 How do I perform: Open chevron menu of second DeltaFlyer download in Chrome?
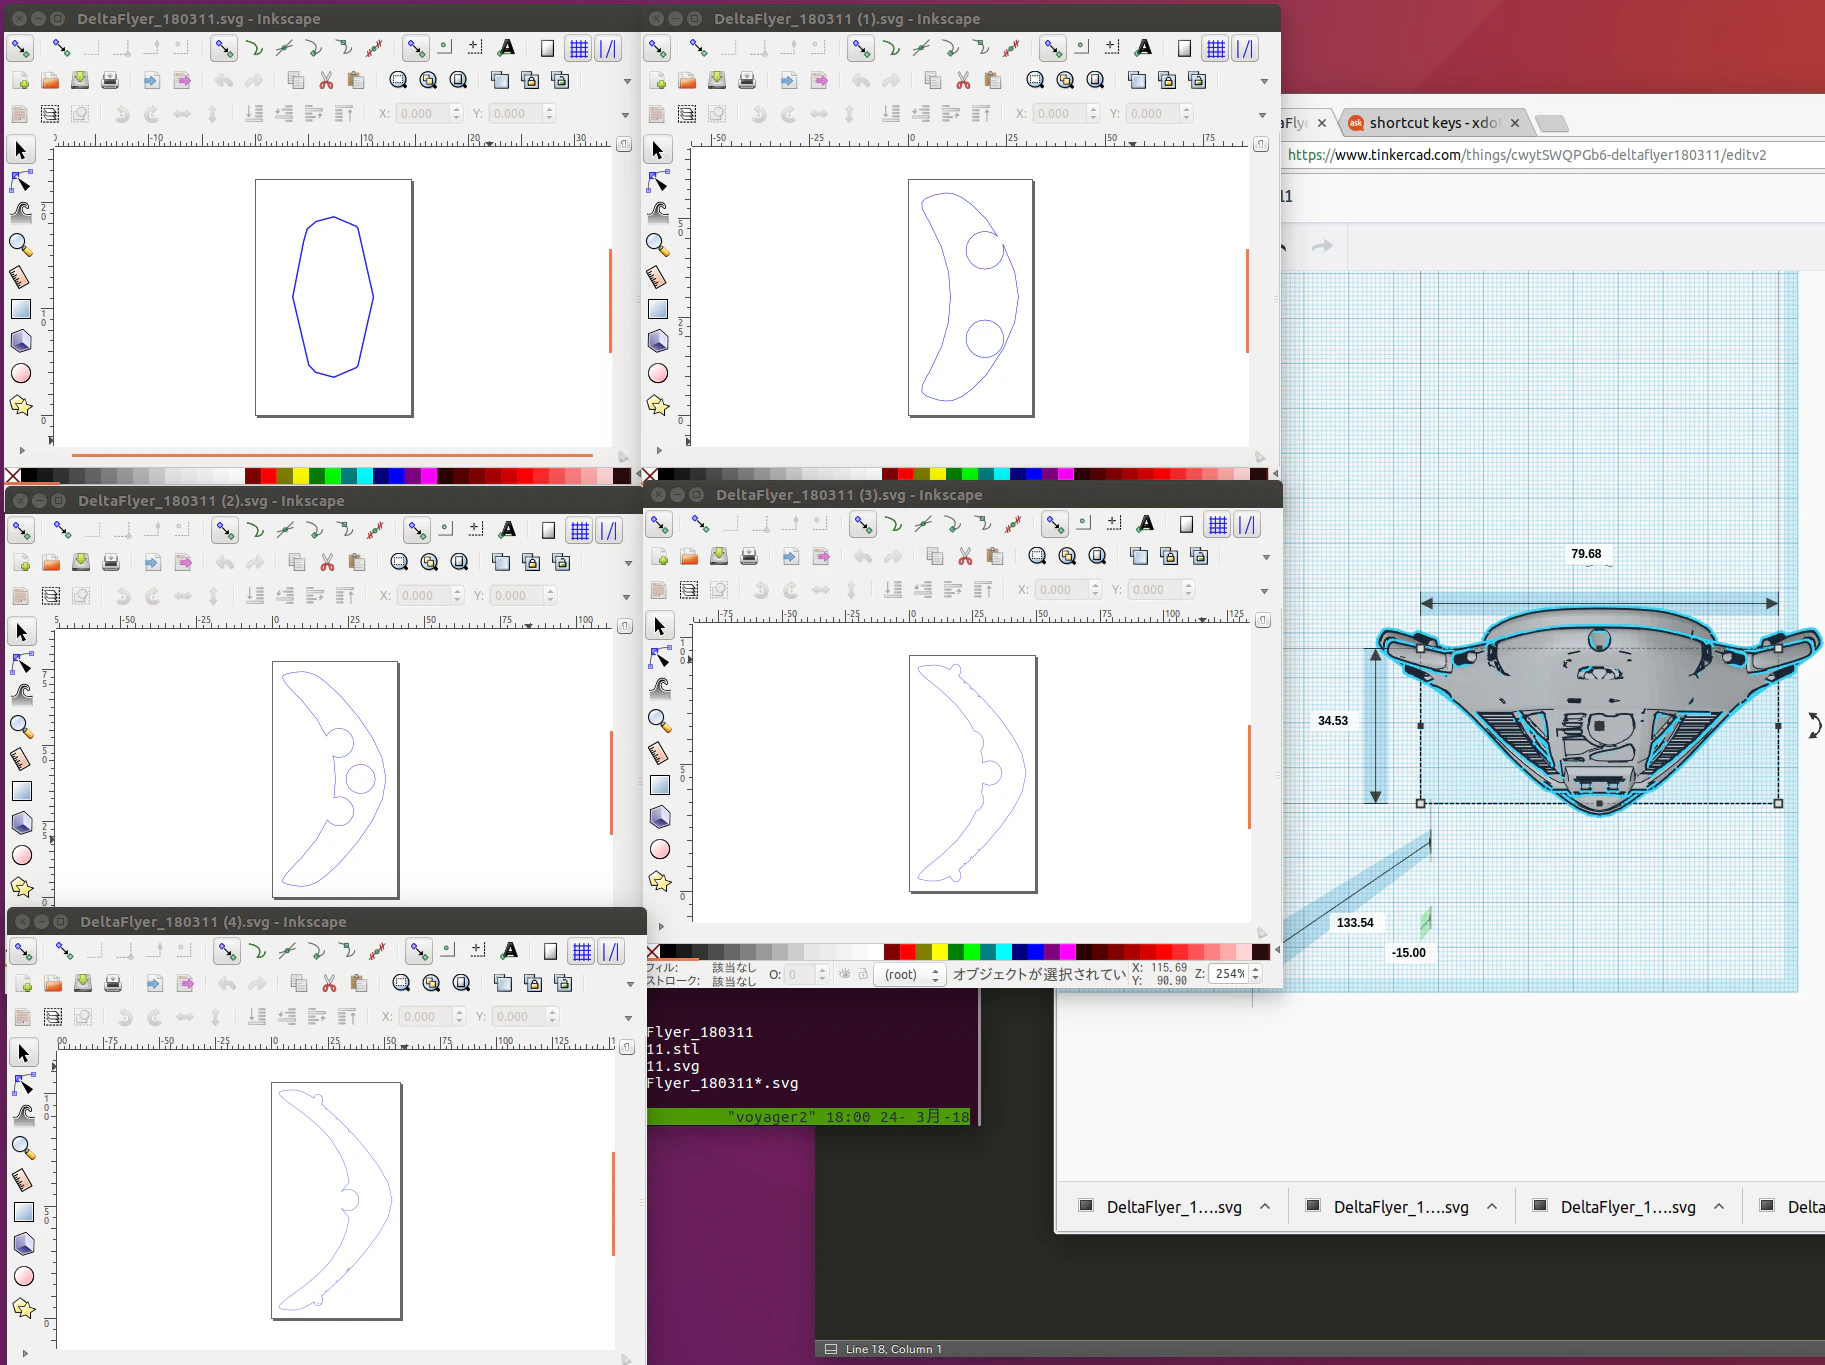click(x=1492, y=1206)
